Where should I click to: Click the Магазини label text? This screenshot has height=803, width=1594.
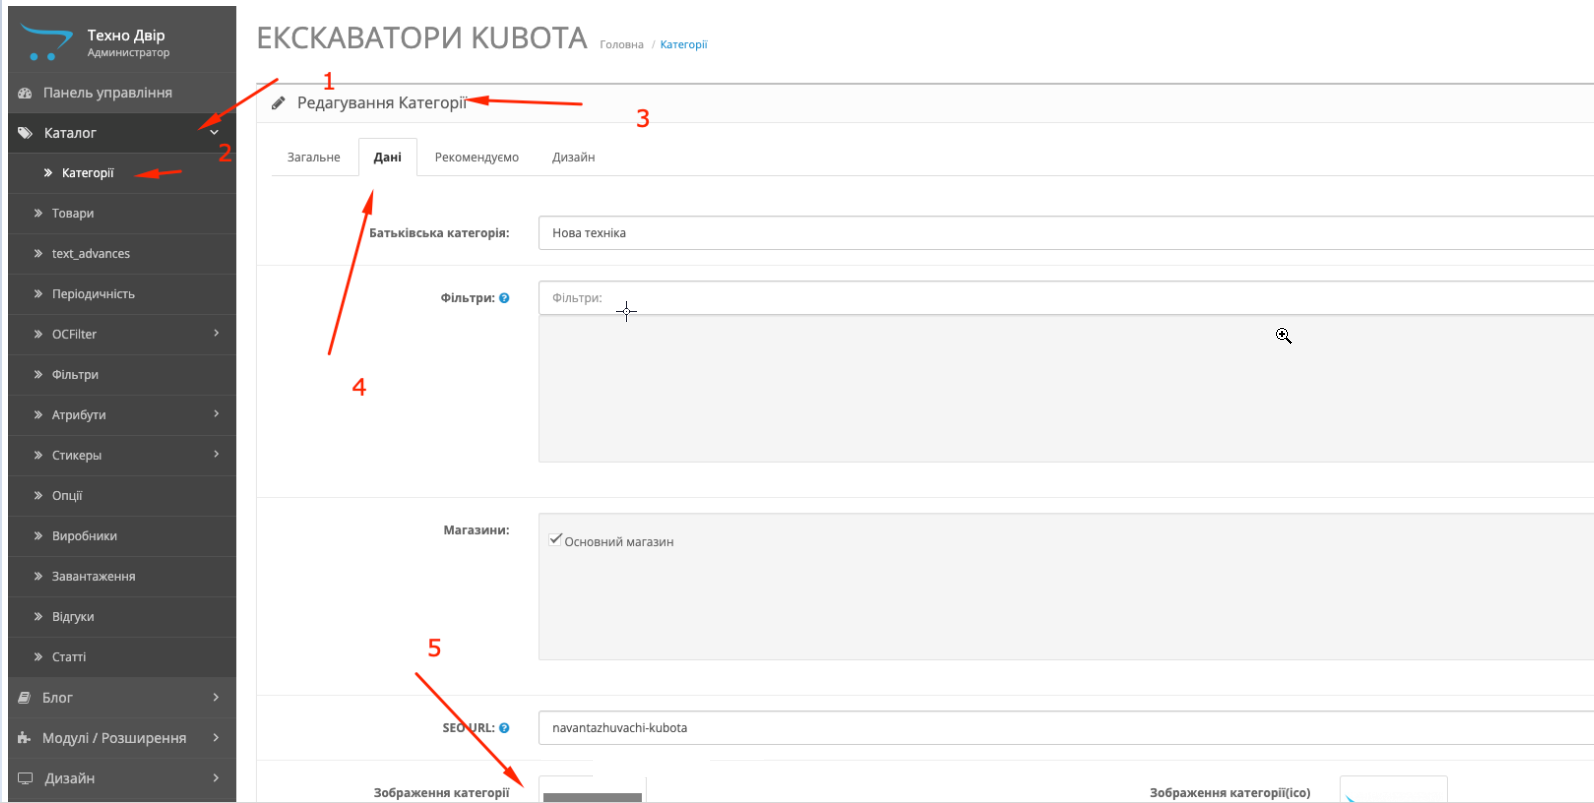pos(476,530)
